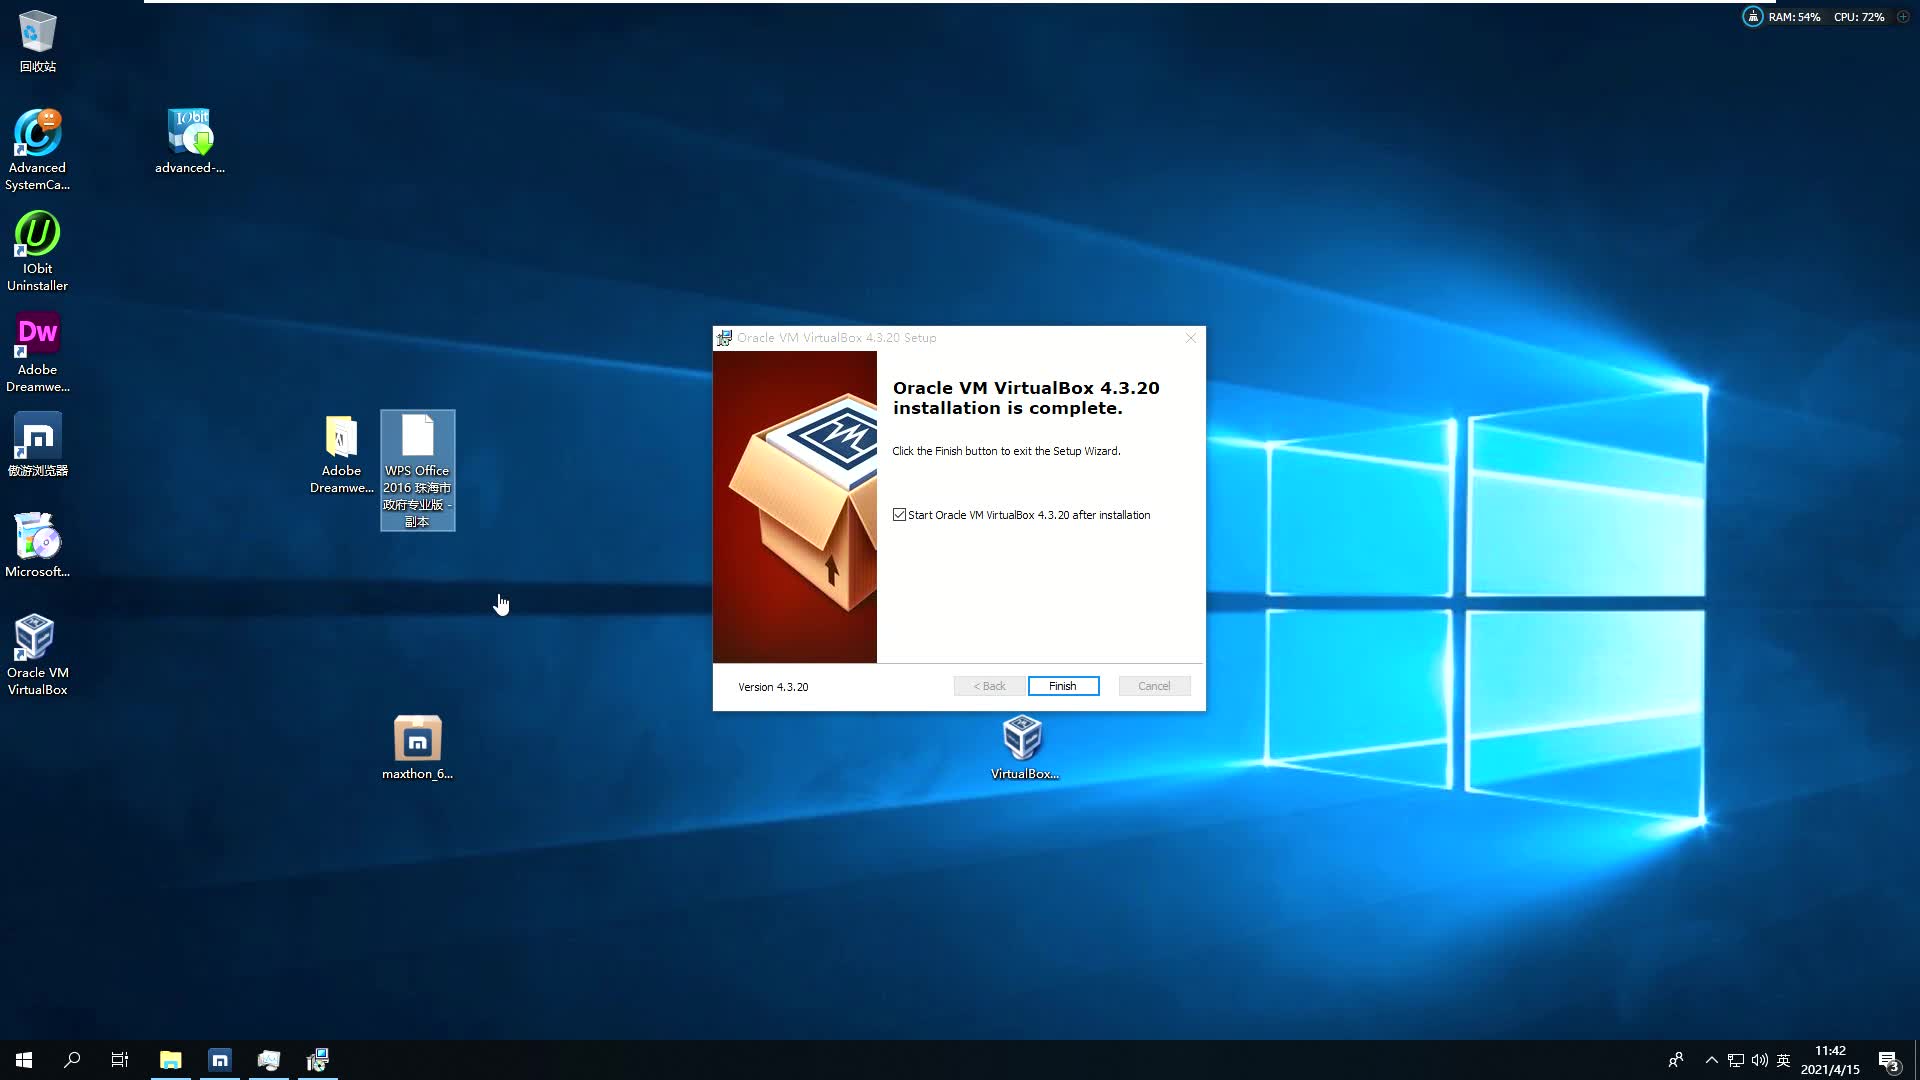Switch to third running app taskbar icon

269,1060
